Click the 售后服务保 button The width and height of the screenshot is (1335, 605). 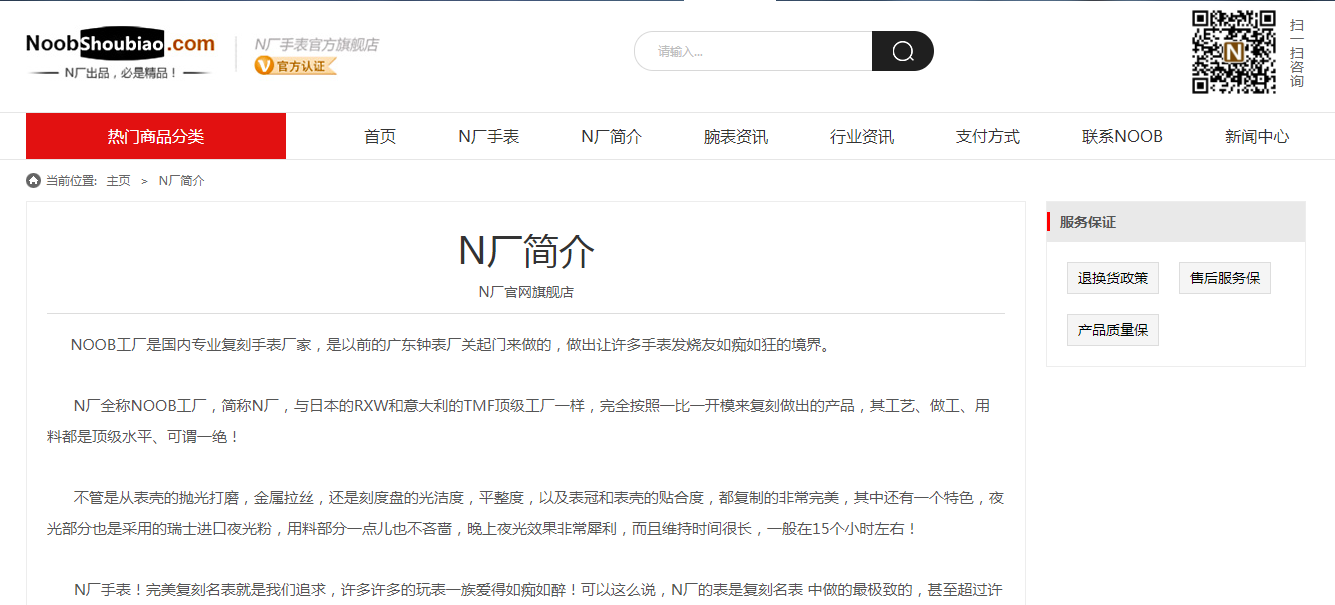pos(1225,278)
